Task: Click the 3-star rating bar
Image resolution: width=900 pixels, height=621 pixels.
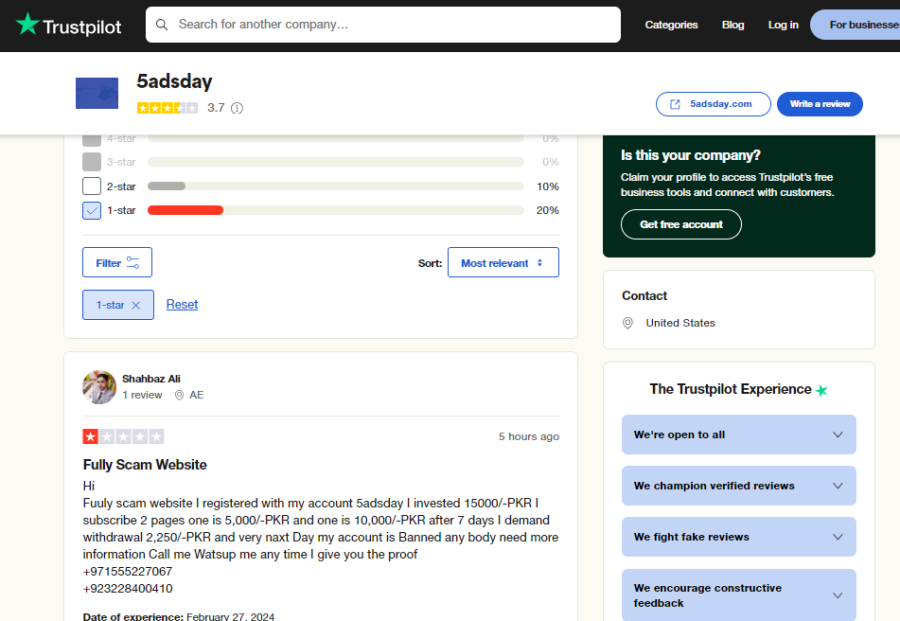Action: coord(336,162)
